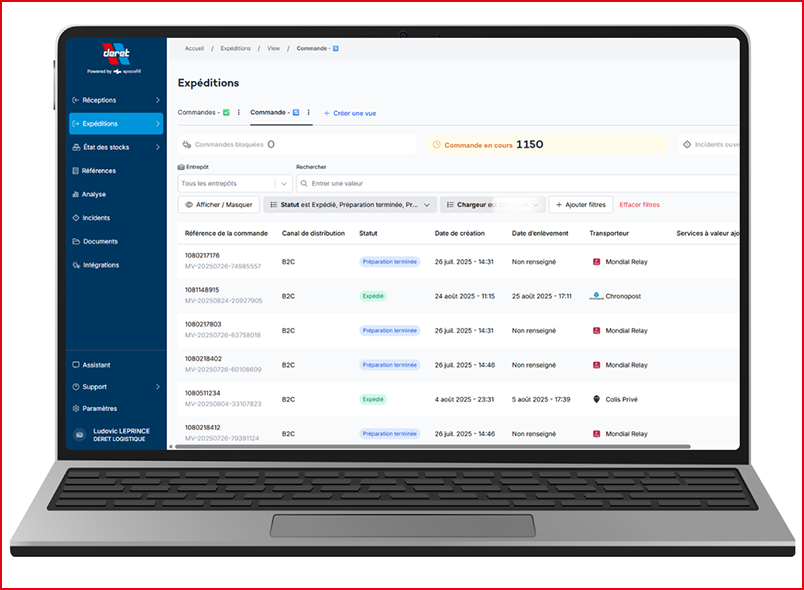Open options menu for the Commandes view

point(239,113)
